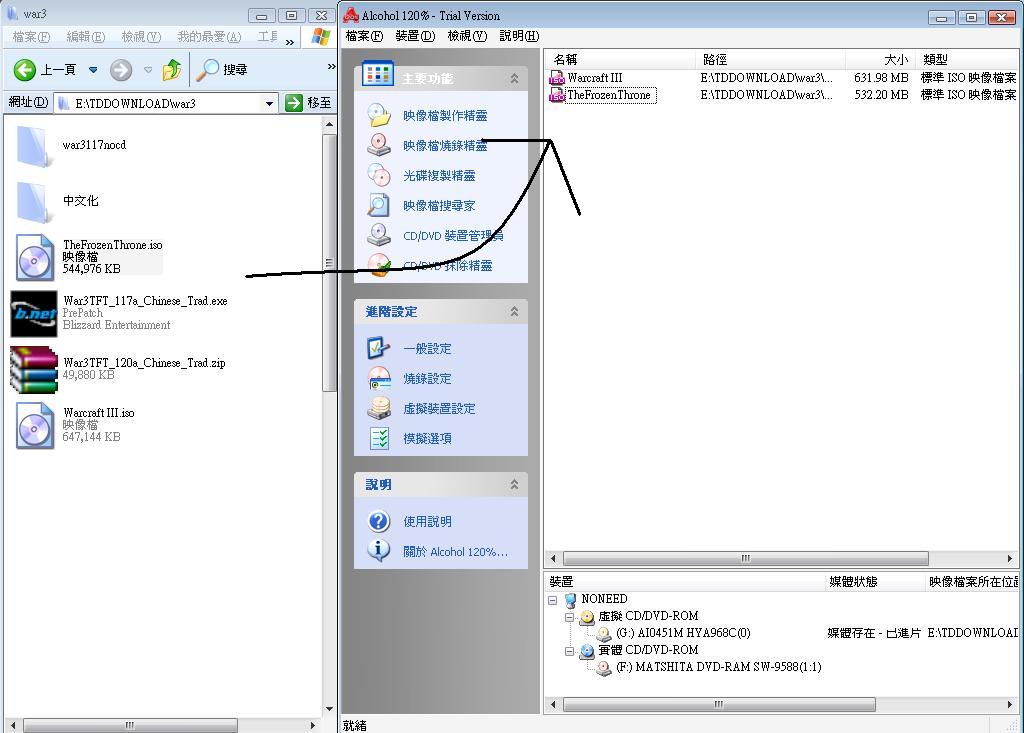The height and width of the screenshot is (733, 1024).
Task: Collapse the 虛擬 CD/DVD-ROM tree node
Action: pos(569,616)
